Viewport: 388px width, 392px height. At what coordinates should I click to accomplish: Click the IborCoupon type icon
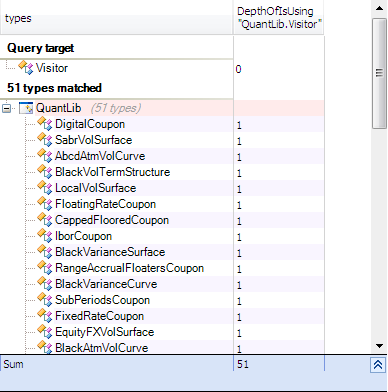[x=45, y=236]
